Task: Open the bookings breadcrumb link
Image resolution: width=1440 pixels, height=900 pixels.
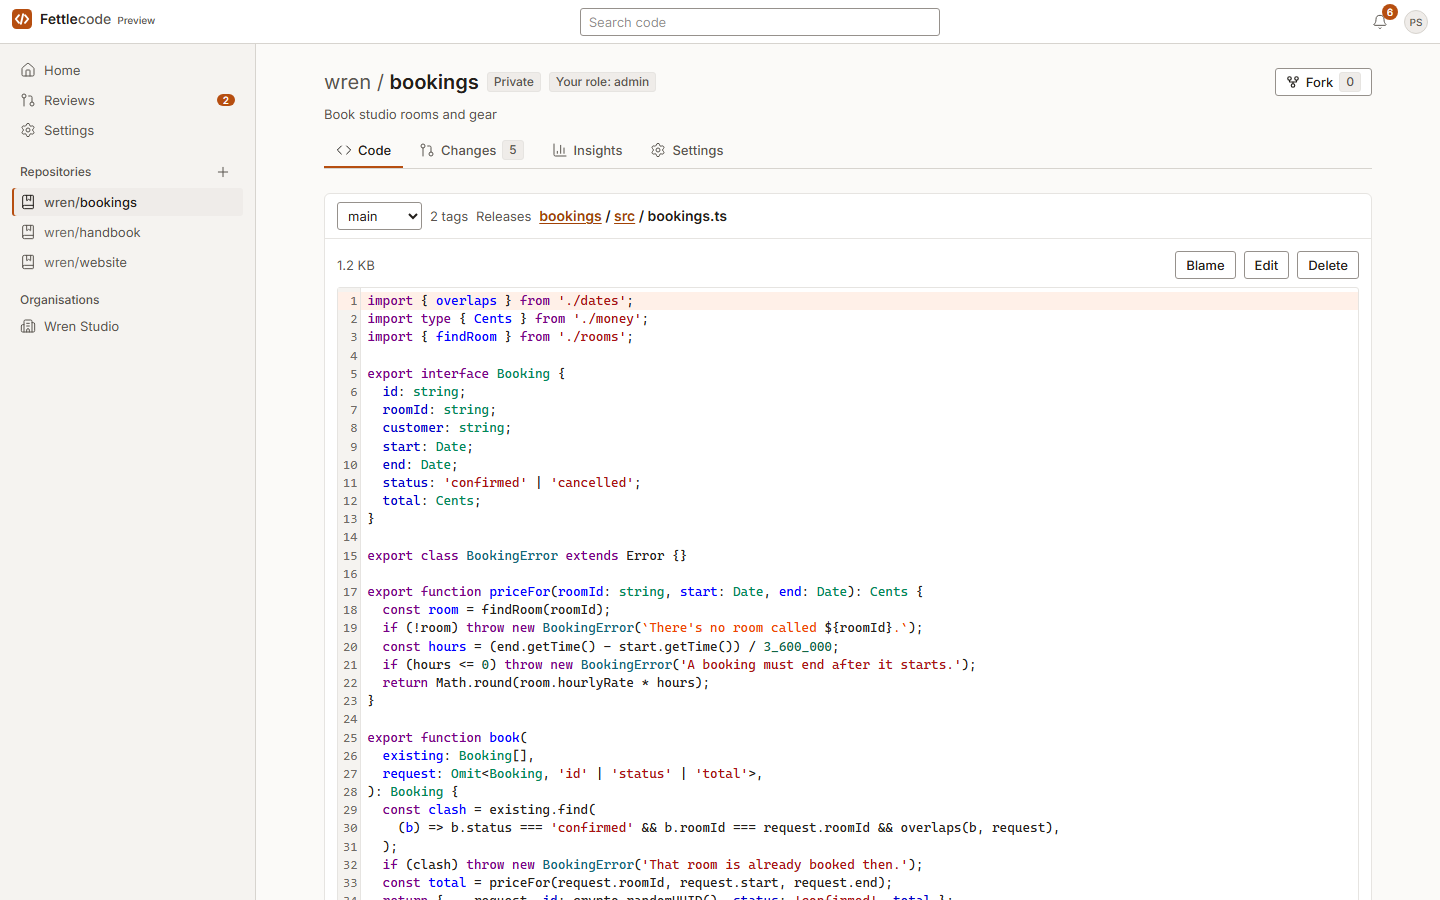Action: [x=570, y=216]
